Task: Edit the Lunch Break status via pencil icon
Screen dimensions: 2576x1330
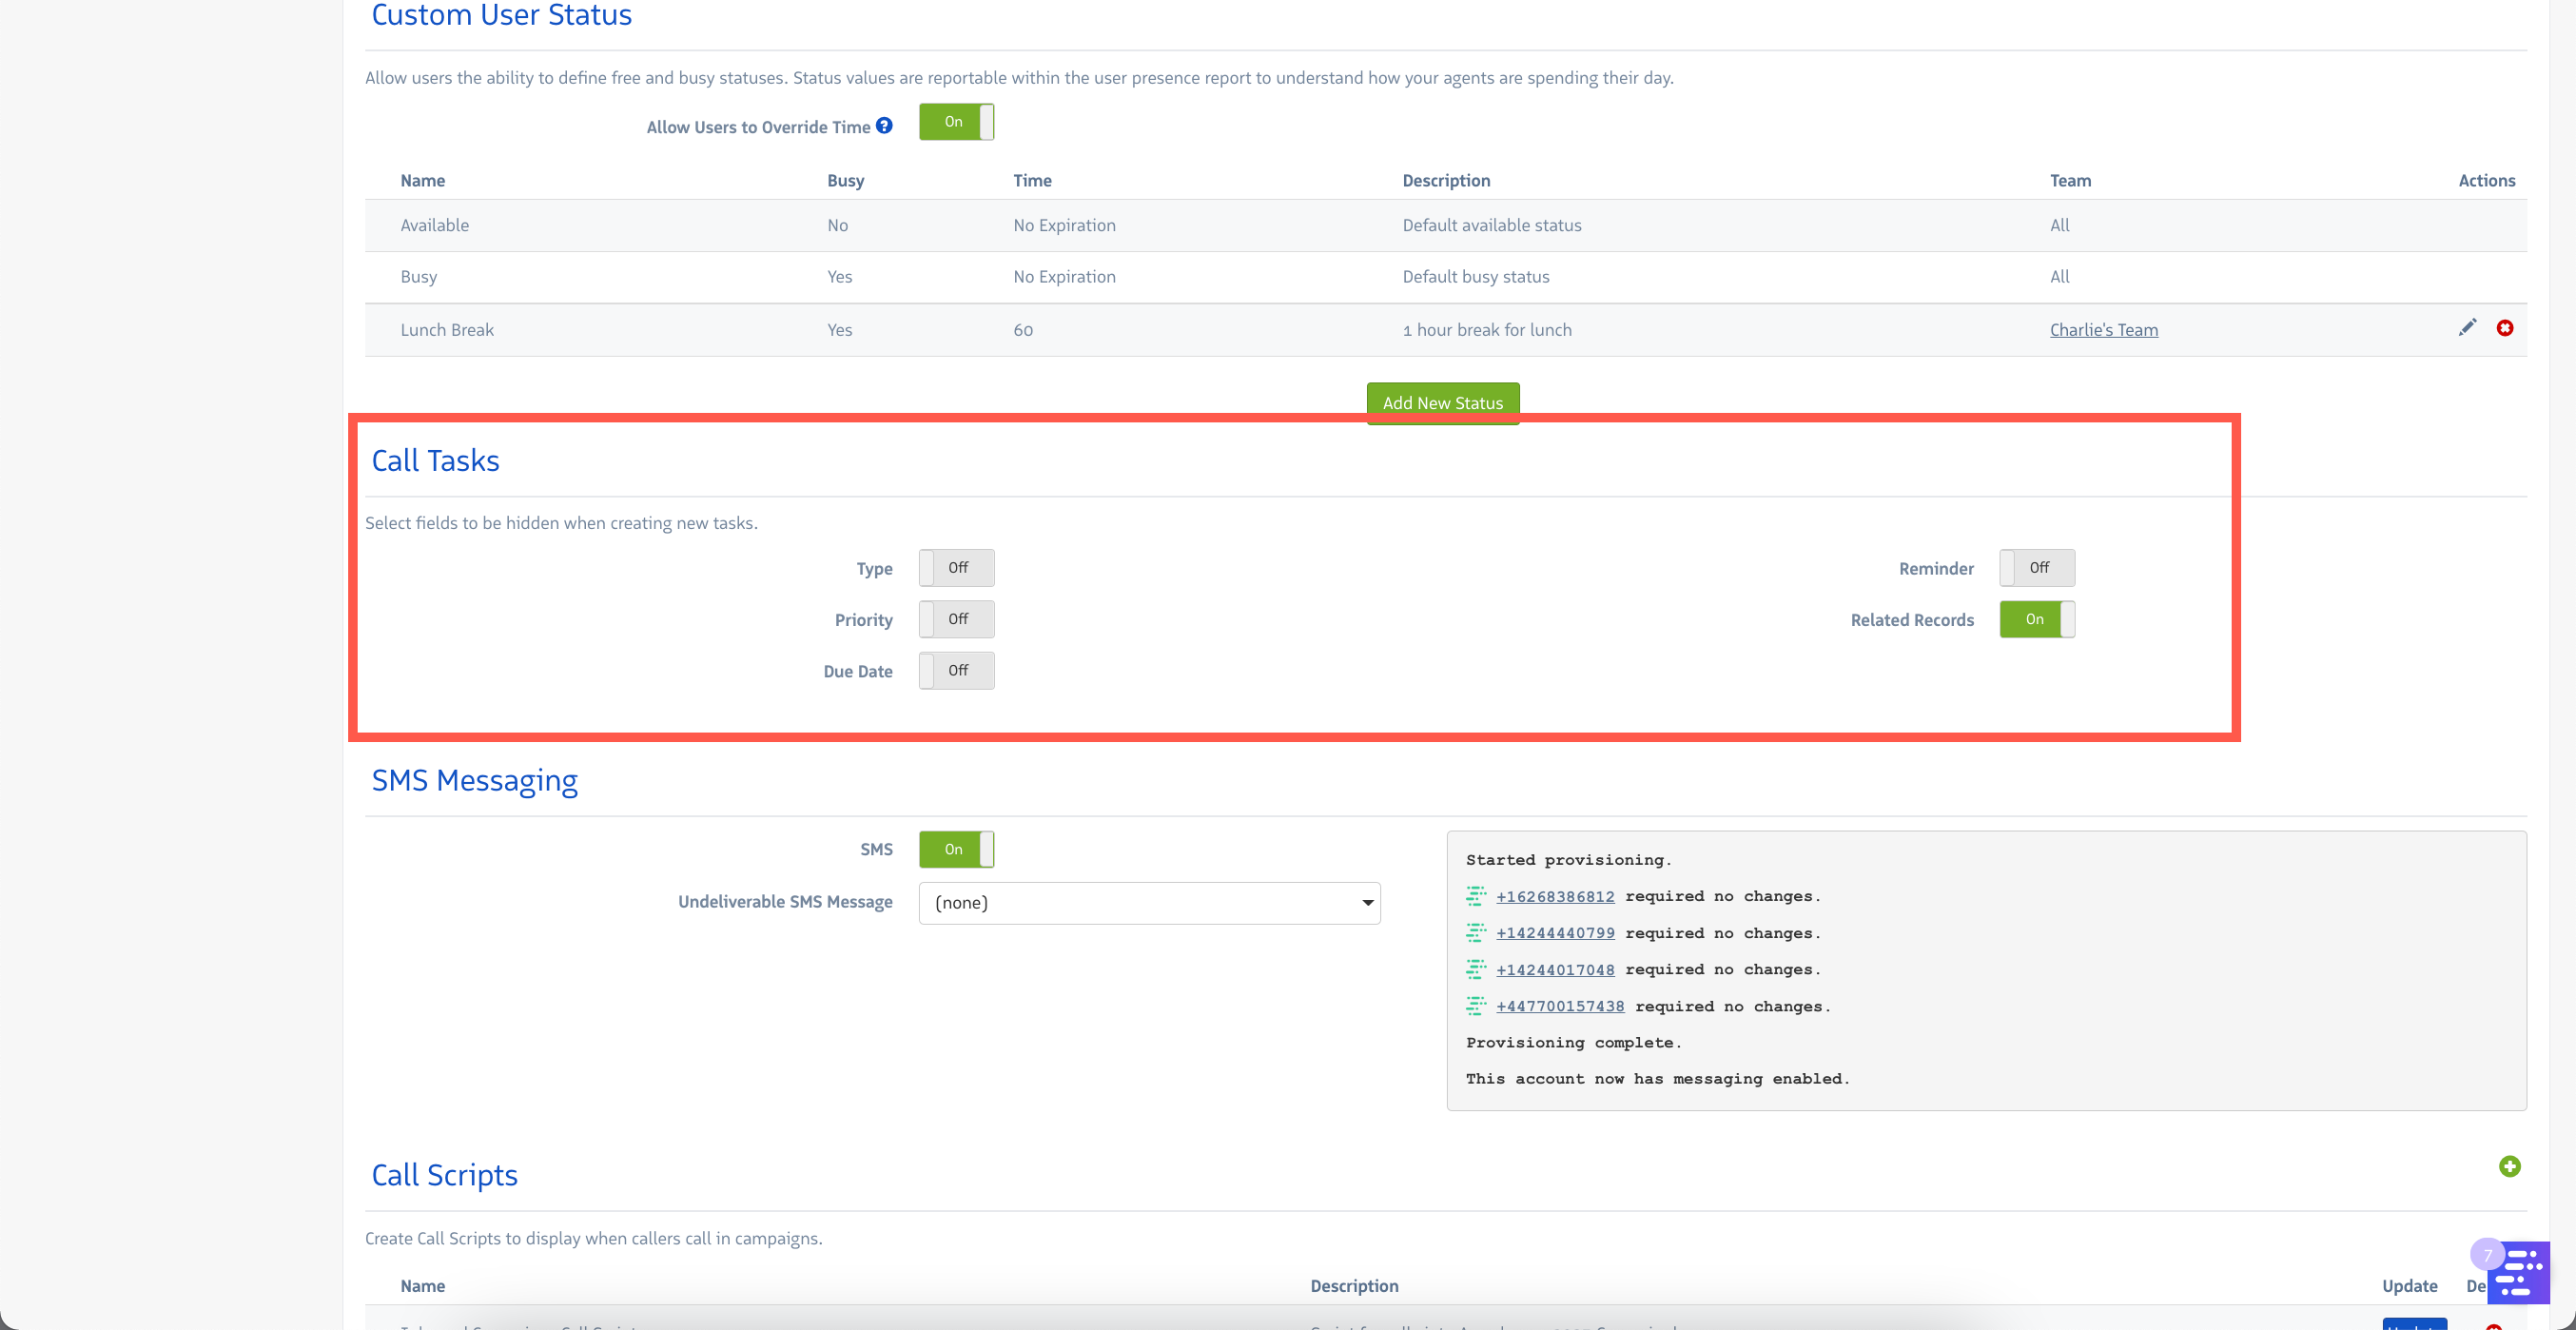Action: click(x=2467, y=328)
